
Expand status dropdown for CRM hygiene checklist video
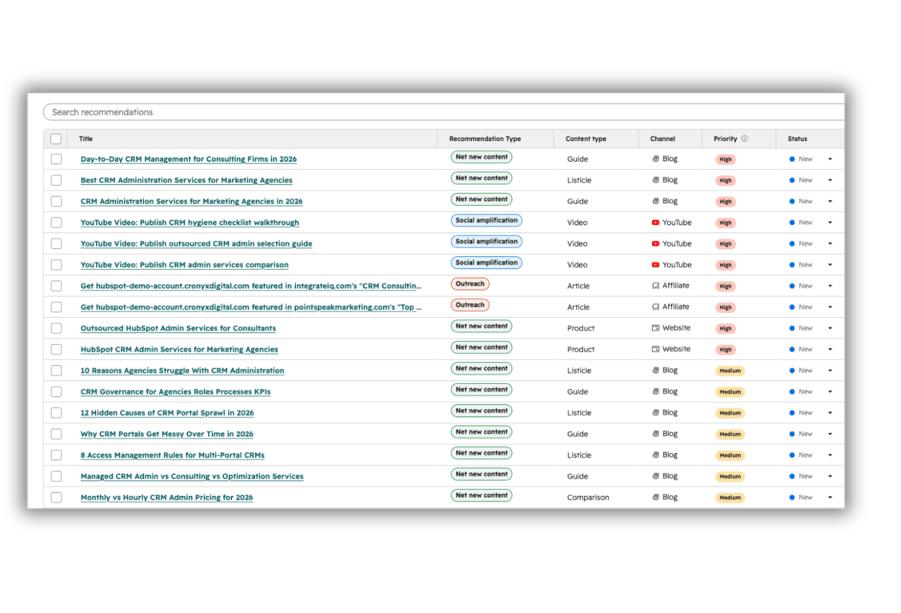(830, 222)
